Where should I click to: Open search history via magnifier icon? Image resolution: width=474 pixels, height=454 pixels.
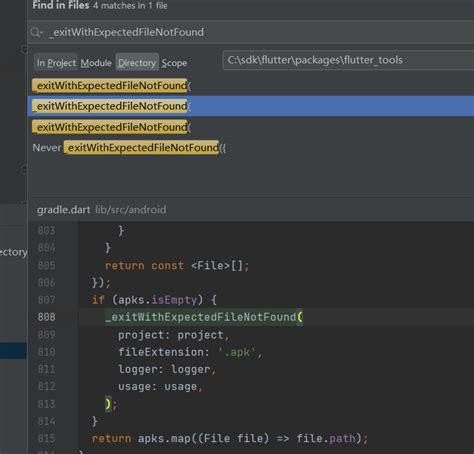coord(36,32)
